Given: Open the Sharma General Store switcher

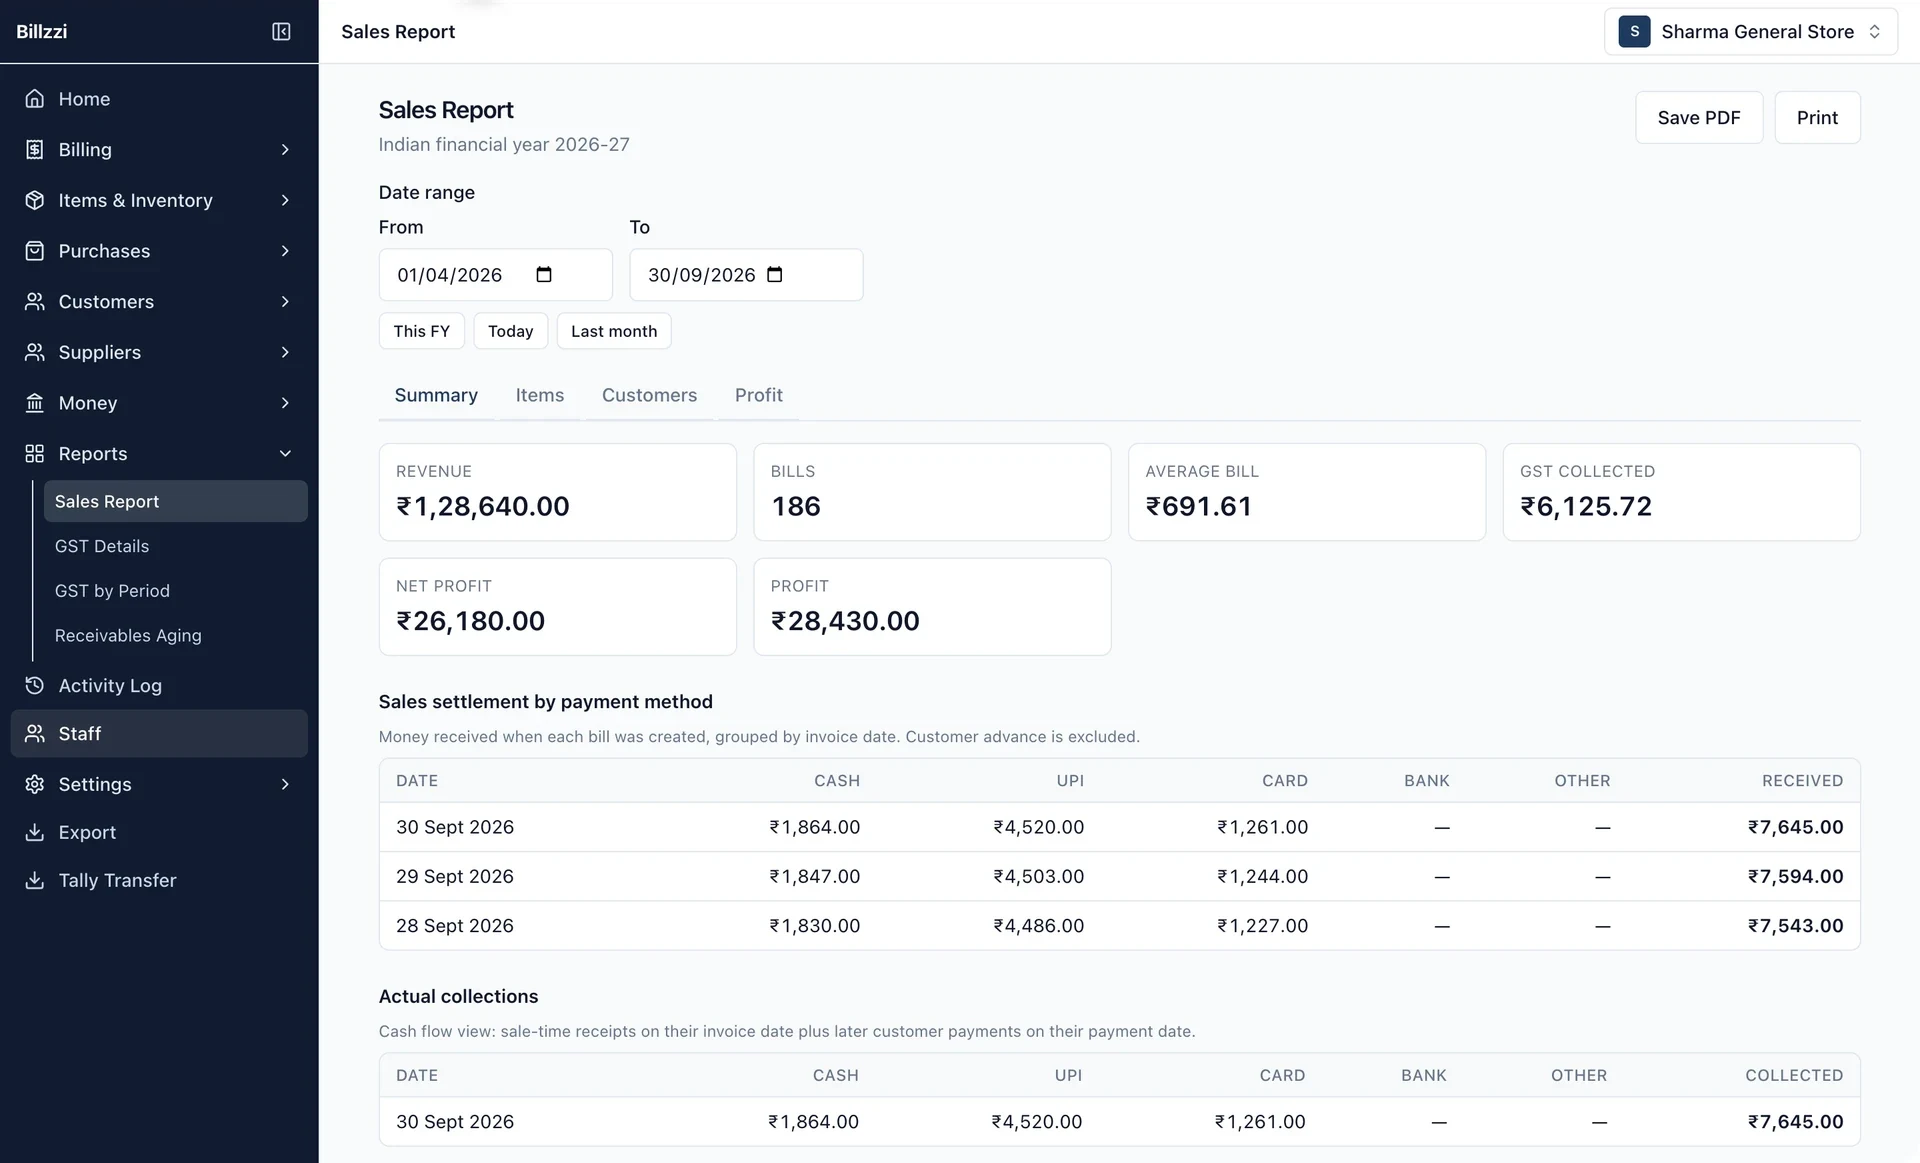Looking at the screenshot, I should tap(1750, 32).
